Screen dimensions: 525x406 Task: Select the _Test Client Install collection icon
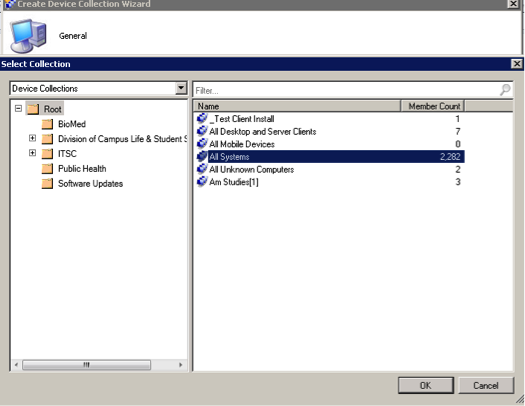click(202, 118)
